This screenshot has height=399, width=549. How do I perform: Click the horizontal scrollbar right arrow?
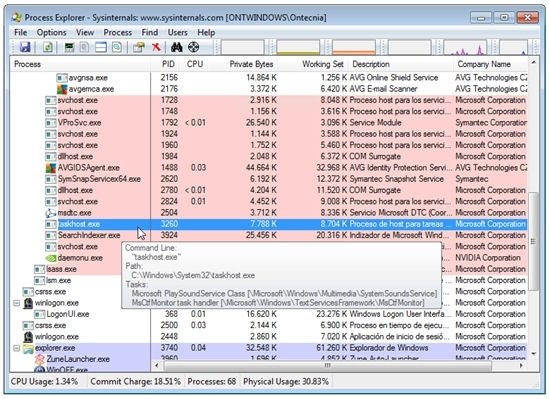click(x=521, y=366)
